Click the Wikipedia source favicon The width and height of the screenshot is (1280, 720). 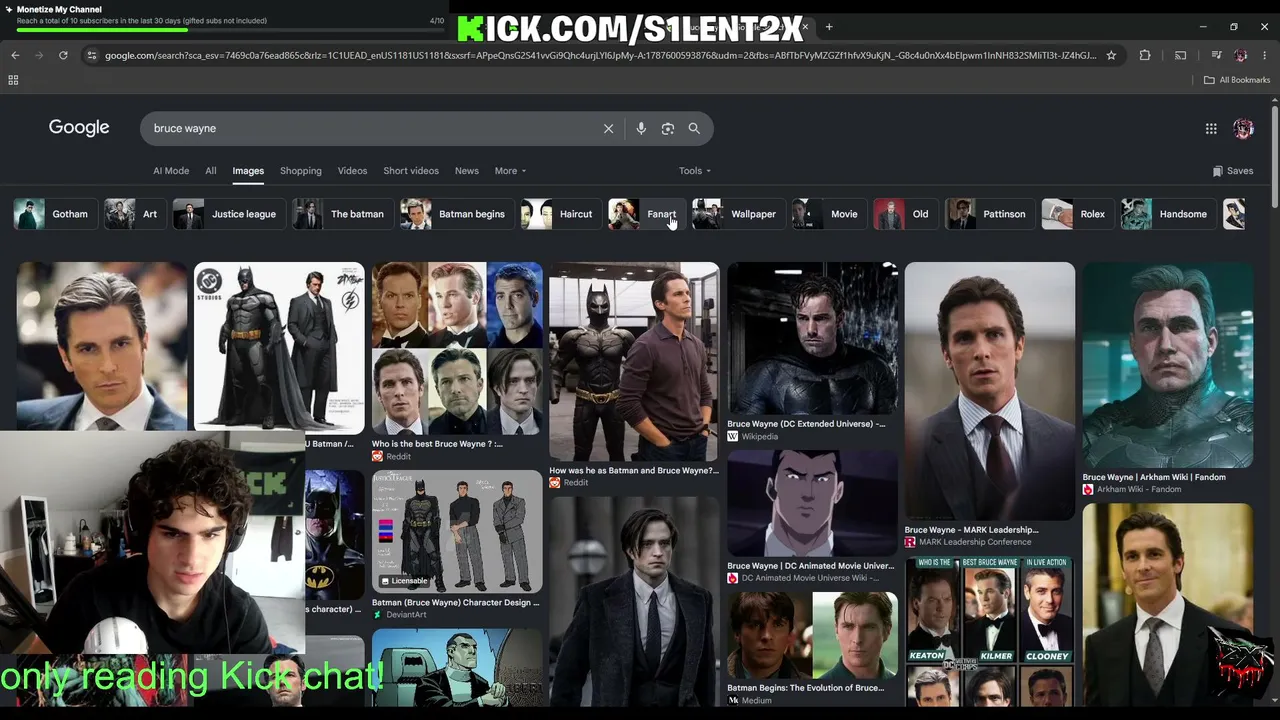point(732,436)
